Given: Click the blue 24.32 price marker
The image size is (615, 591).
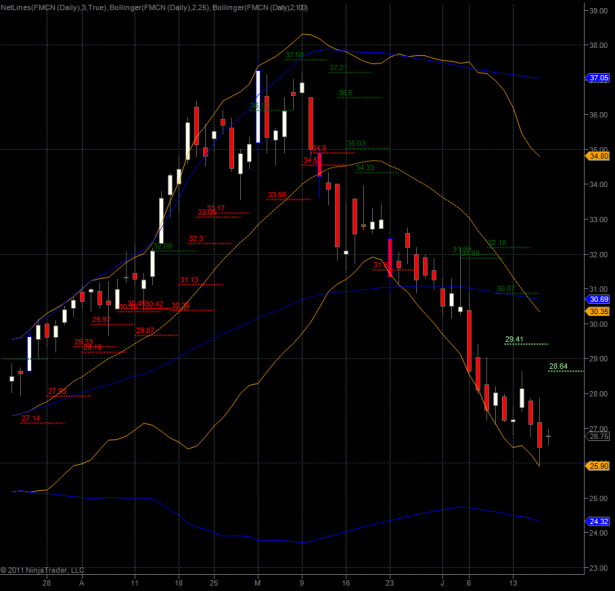Looking at the screenshot, I should pos(599,521).
